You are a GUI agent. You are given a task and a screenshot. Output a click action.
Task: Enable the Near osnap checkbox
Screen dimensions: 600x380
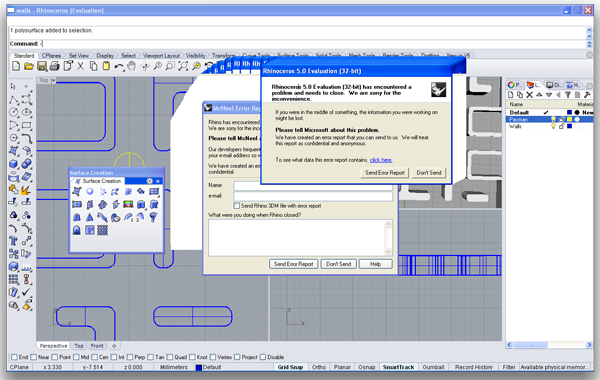pyautogui.click(x=33, y=357)
